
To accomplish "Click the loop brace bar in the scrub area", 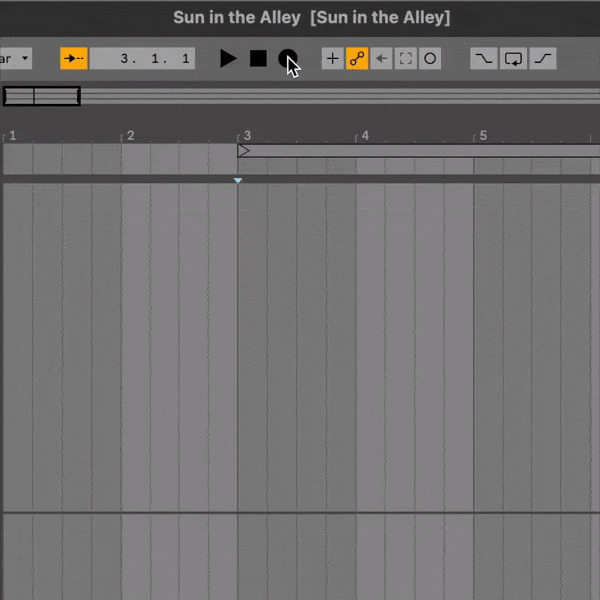I will (x=419, y=151).
